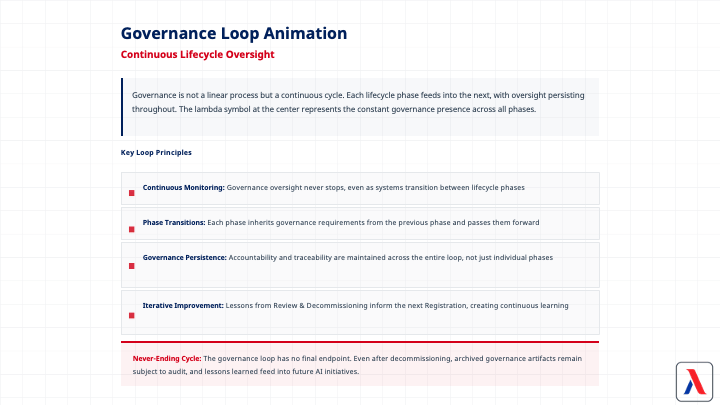Click the blue vertical bar beside intro paragraph
Image resolution: width=720 pixels, height=405 pixels.
coord(122,107)
